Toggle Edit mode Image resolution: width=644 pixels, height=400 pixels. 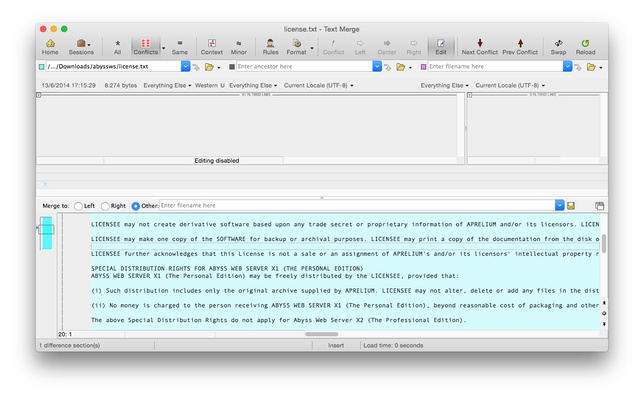(441, 47)
